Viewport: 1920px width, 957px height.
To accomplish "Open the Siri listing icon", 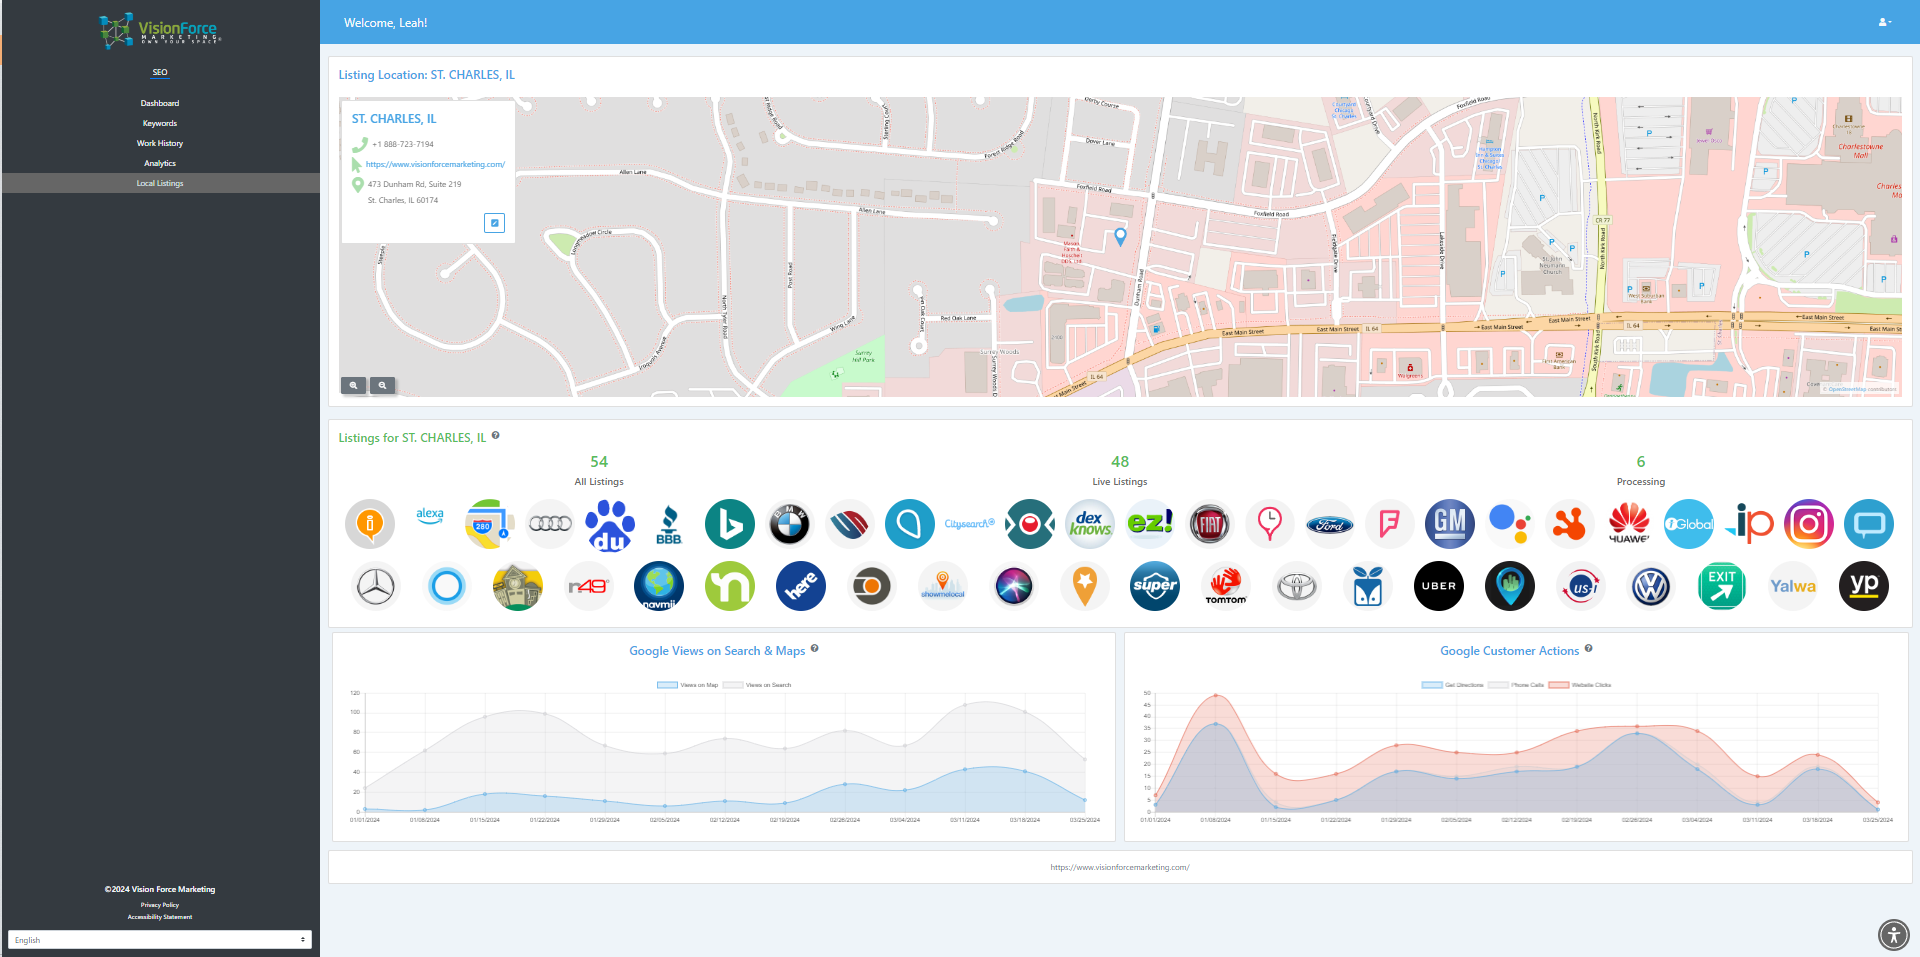I will pos(1013,586).
